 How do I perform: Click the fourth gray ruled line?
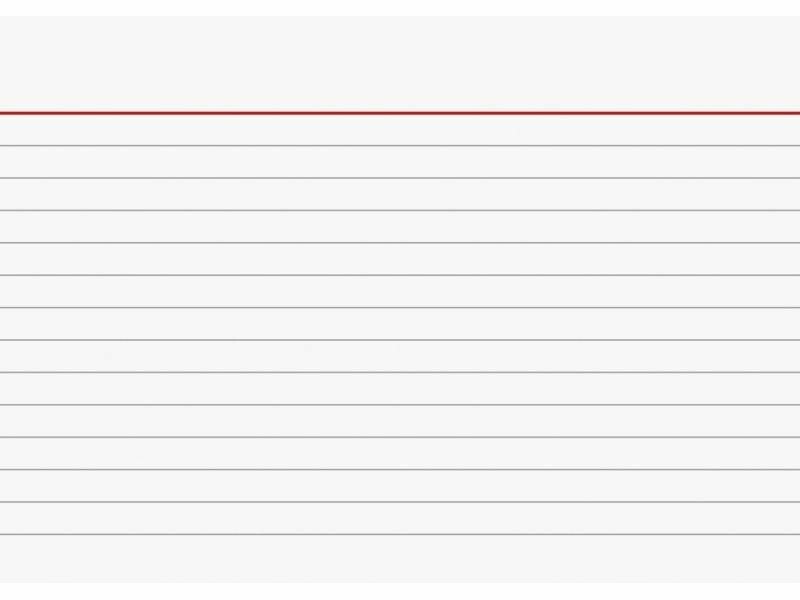pos(400,243)
